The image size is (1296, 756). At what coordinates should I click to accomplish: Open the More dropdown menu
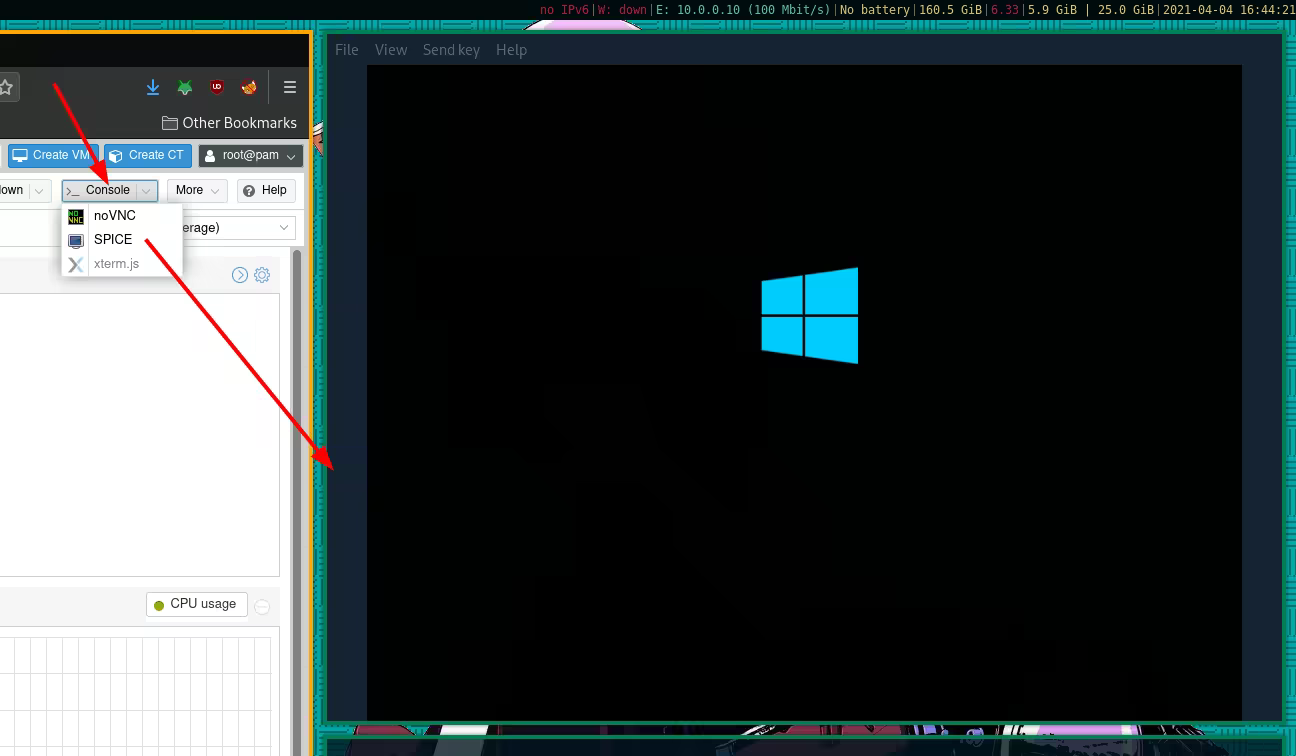pyautogui.click(x=197, y=190)
